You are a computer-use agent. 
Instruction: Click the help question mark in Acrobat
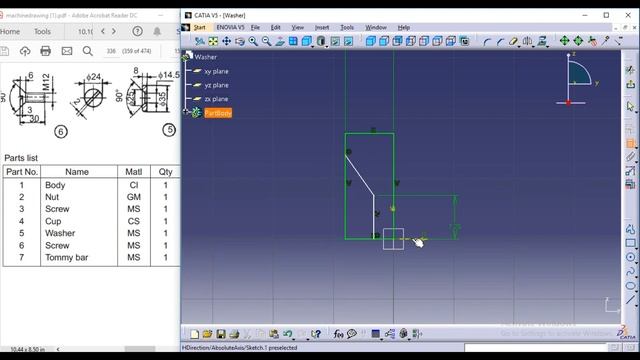pos(138,31)
